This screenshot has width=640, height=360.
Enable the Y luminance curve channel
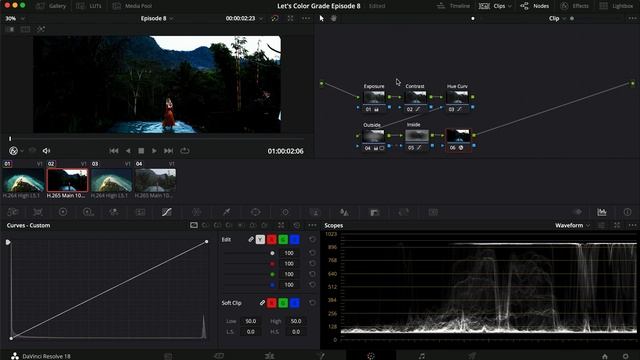pyautogui.click(x=260, y=240)
